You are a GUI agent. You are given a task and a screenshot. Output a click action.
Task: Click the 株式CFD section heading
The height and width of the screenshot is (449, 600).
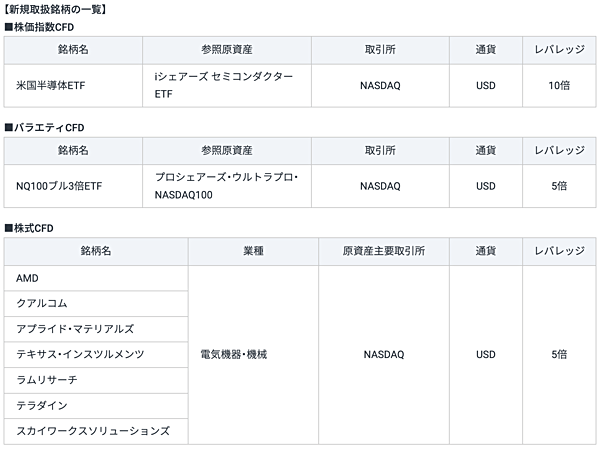tap(29, 228)
